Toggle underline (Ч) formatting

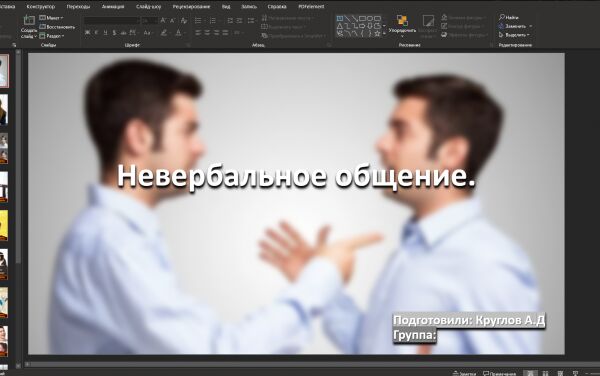pyautogui.click(x=106, y=33)
